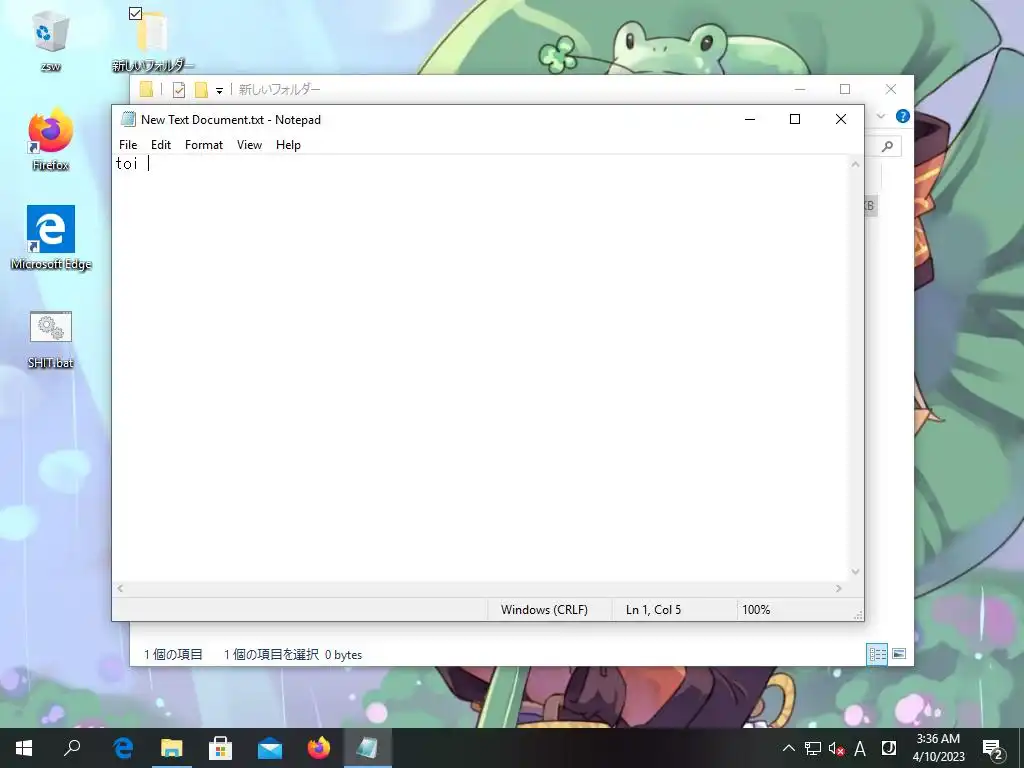
Task: Minimize the Explorer window
Action: pos(800,89)
